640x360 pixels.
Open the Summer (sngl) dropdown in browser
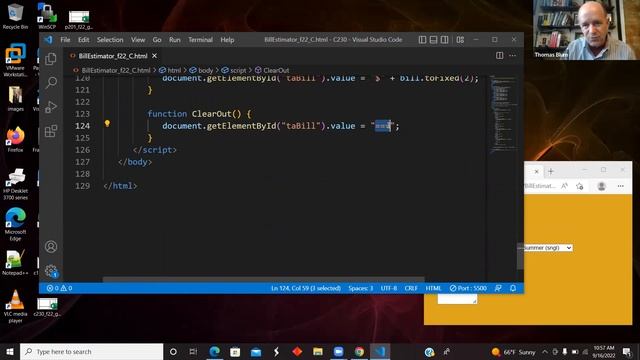coord(547,248)
